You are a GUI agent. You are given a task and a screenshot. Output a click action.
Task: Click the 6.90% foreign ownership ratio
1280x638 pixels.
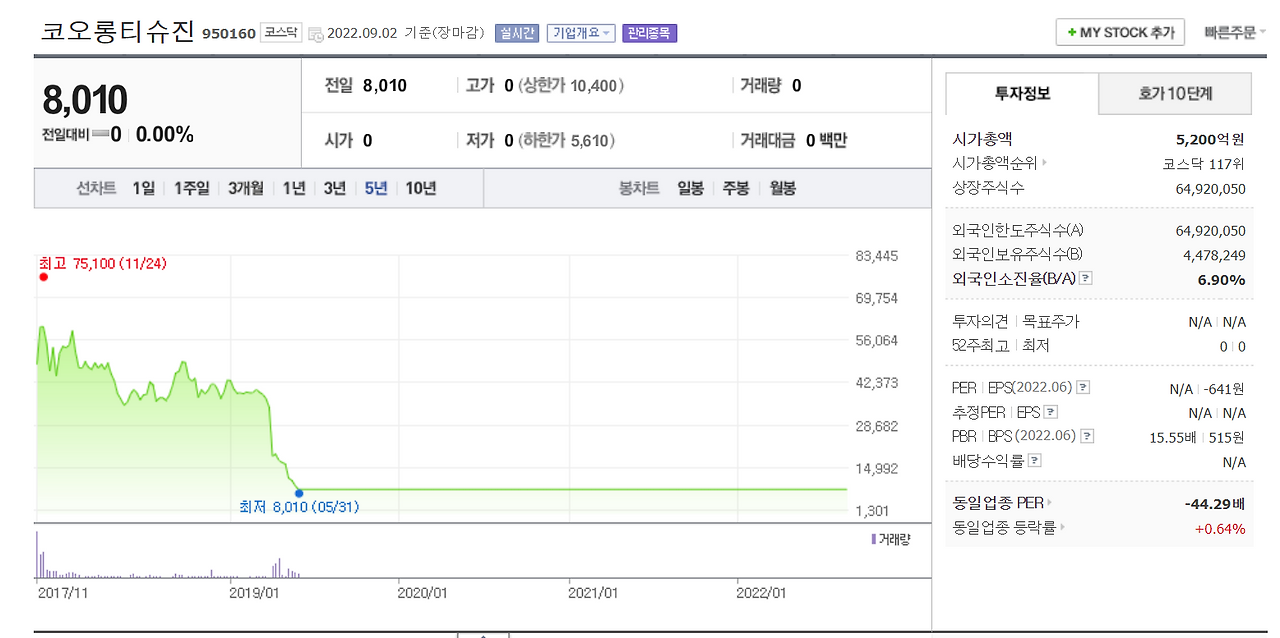pyautogui.click(x=1221, y=280)
